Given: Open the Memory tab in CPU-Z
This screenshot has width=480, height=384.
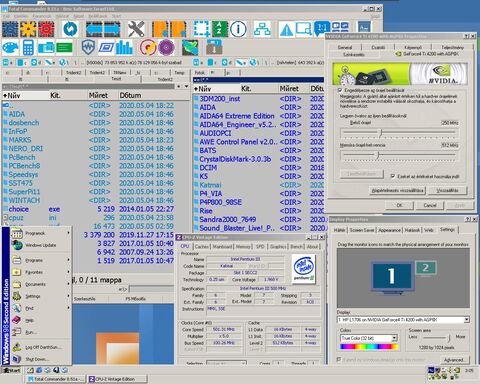Looking at the screenshot, I should (243, 246).
